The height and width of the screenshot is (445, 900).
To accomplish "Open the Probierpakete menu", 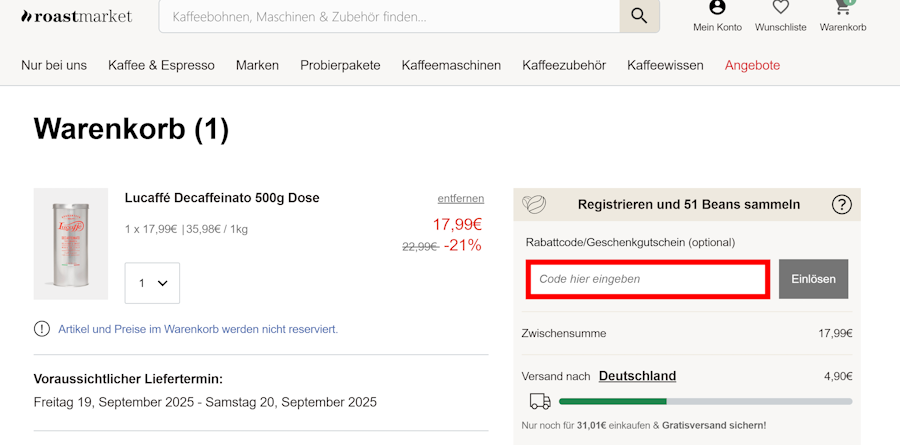I will [x=340, y=65].
